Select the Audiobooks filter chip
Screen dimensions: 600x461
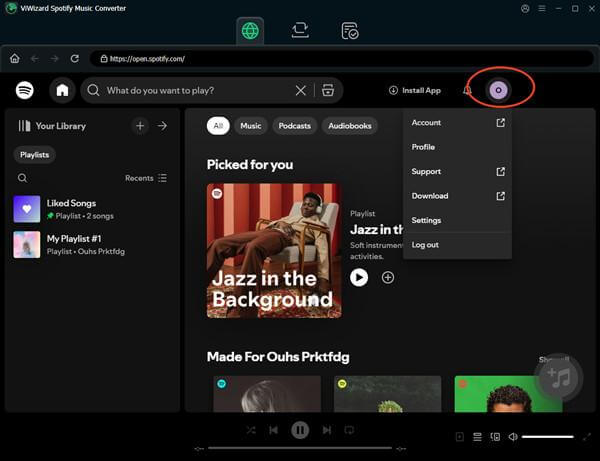350,125
